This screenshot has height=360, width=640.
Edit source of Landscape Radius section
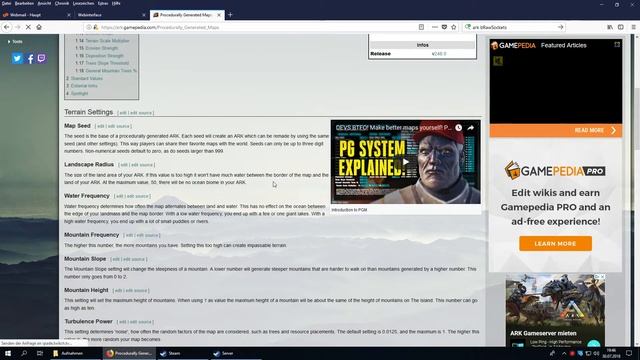(x=141, y=165)
